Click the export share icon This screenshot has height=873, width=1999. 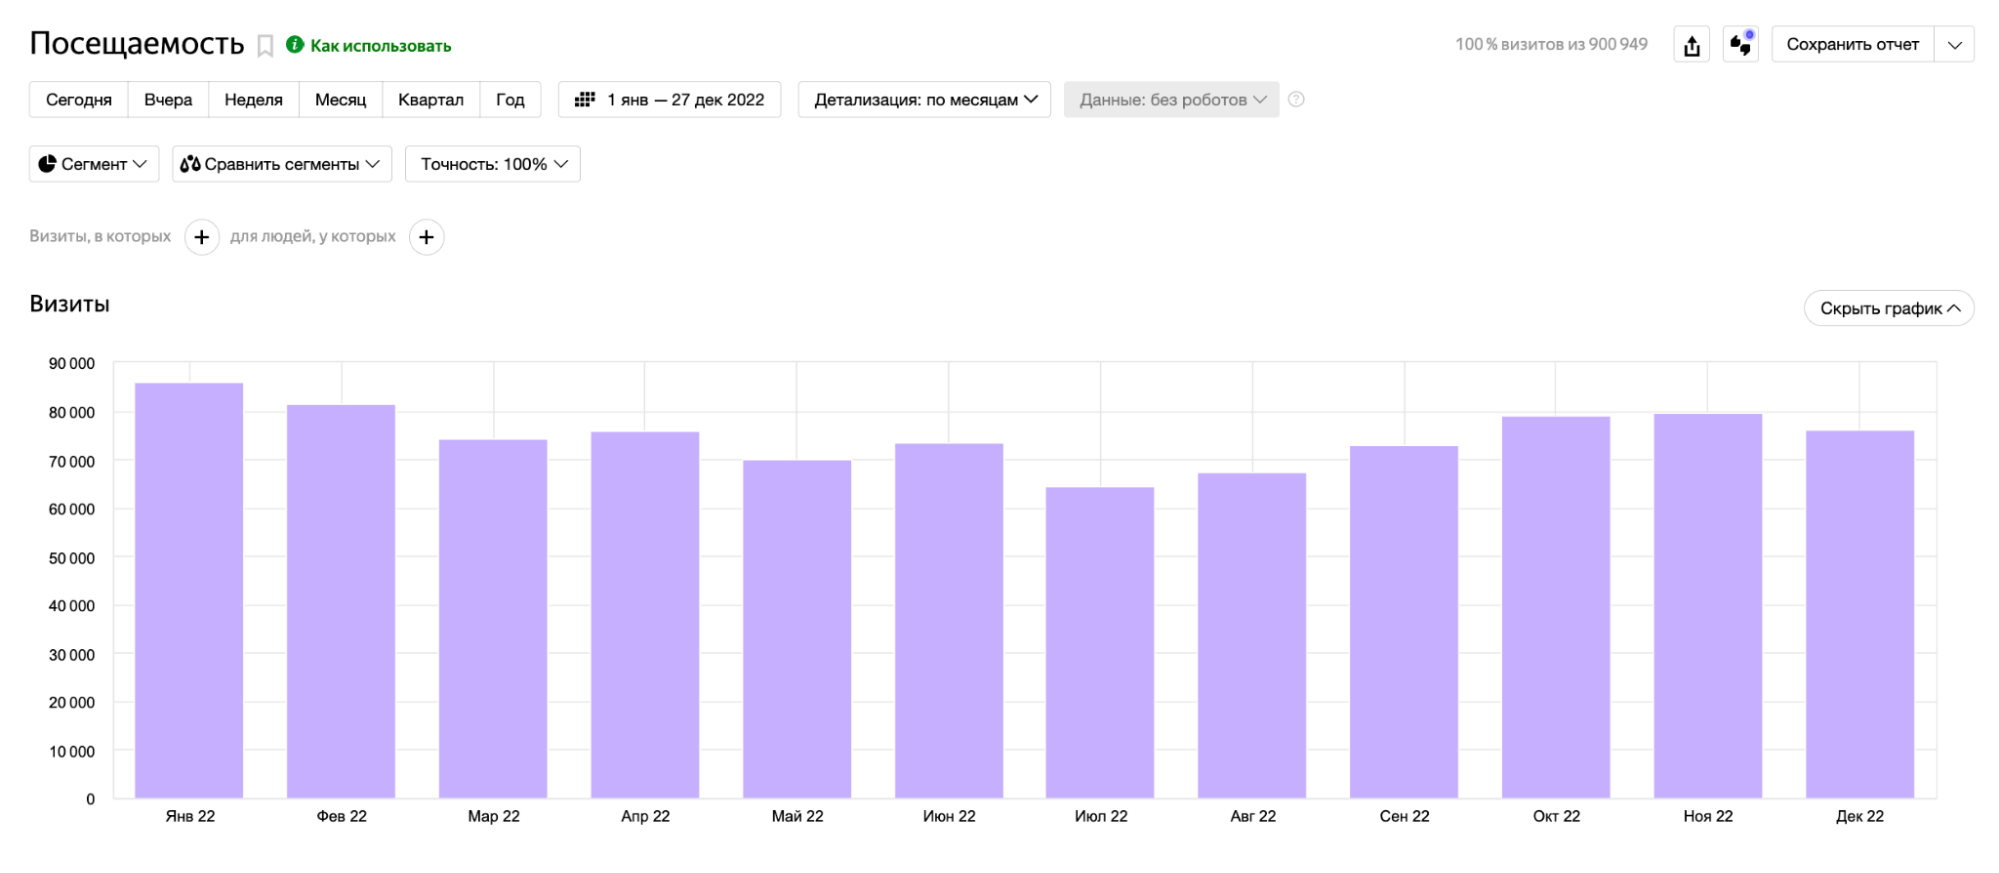(x=1691, y=45)
